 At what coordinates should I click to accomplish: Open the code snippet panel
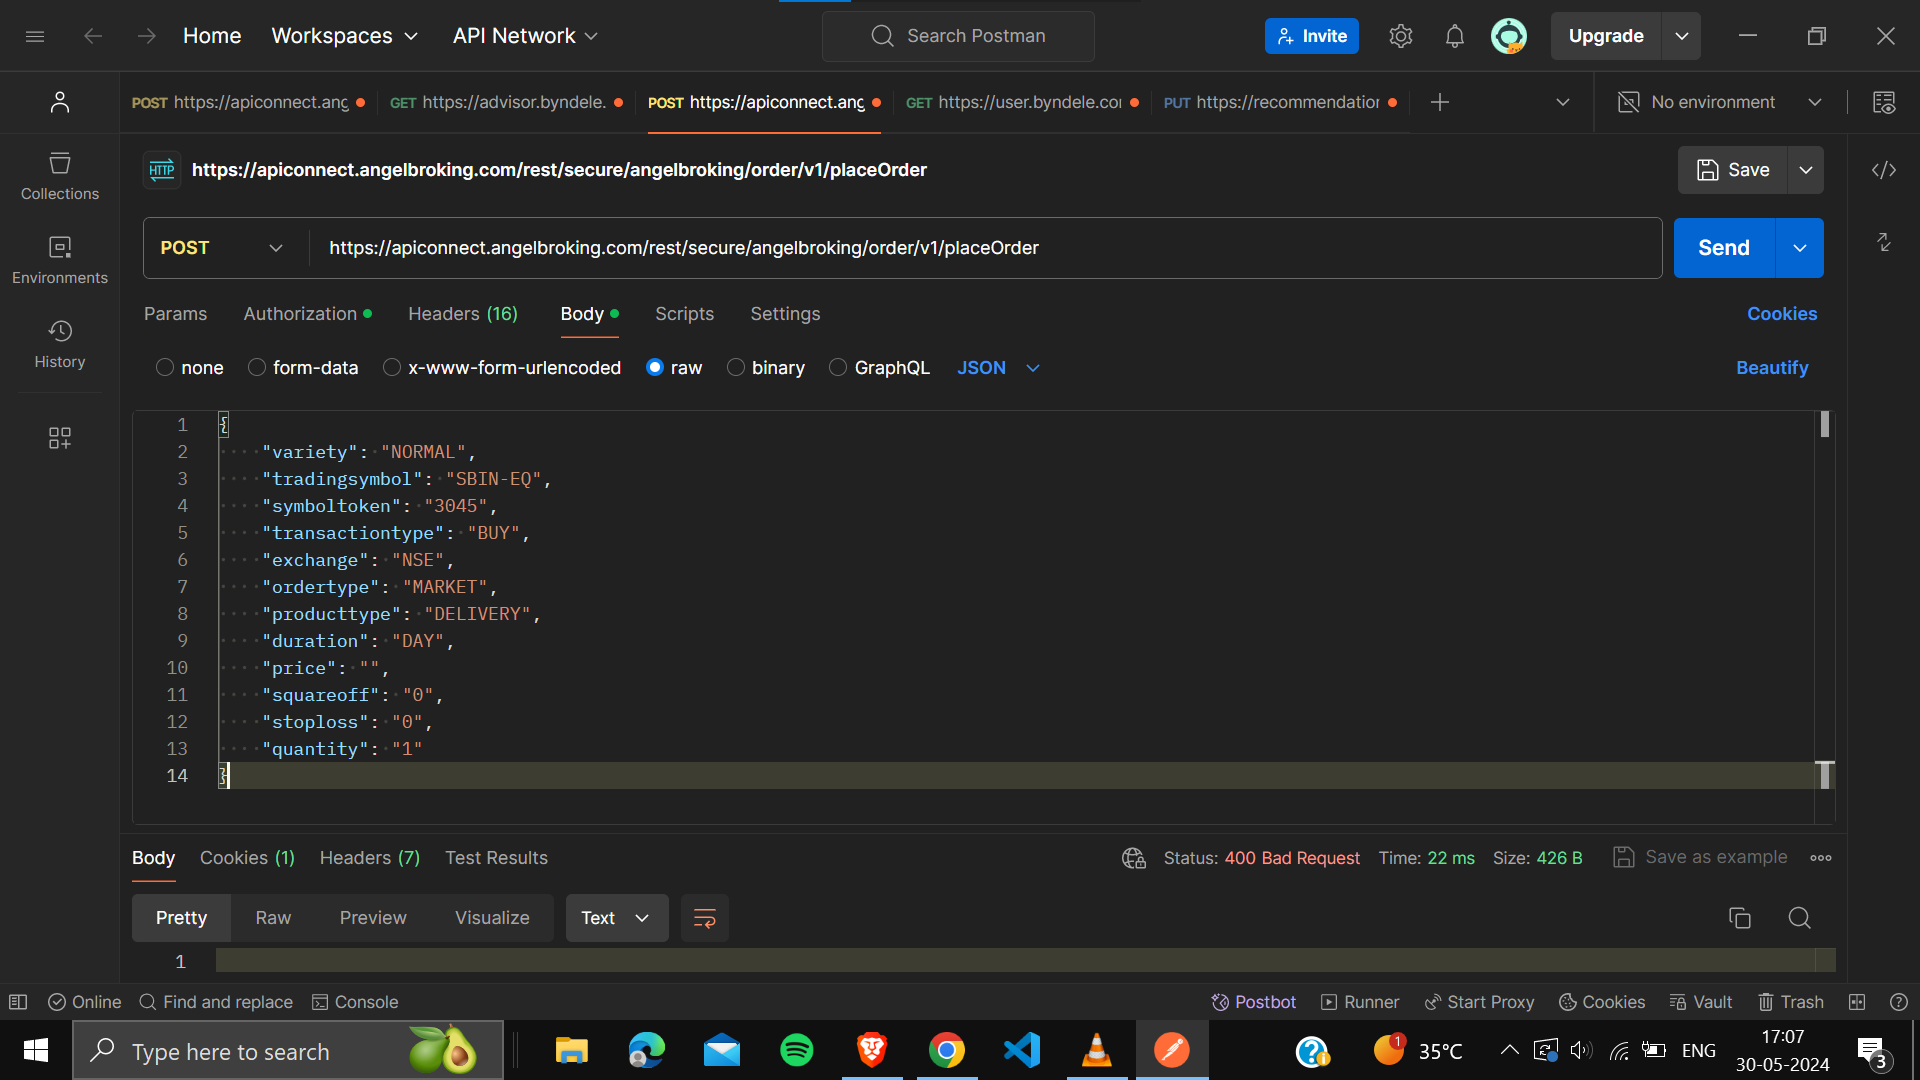pos(1884,170)
